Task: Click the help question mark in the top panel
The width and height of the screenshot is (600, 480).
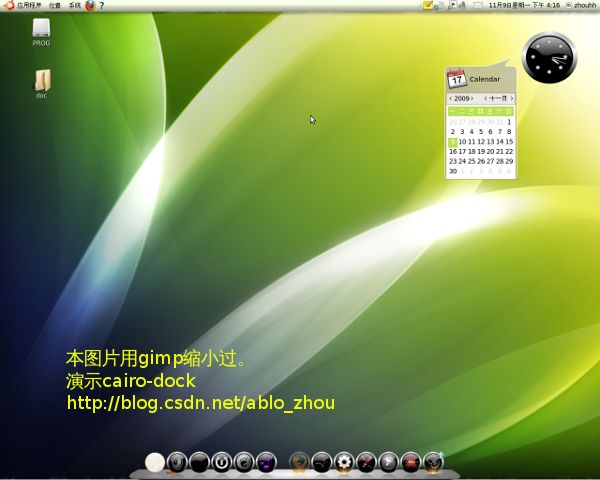Action: (x=101, y=6)
